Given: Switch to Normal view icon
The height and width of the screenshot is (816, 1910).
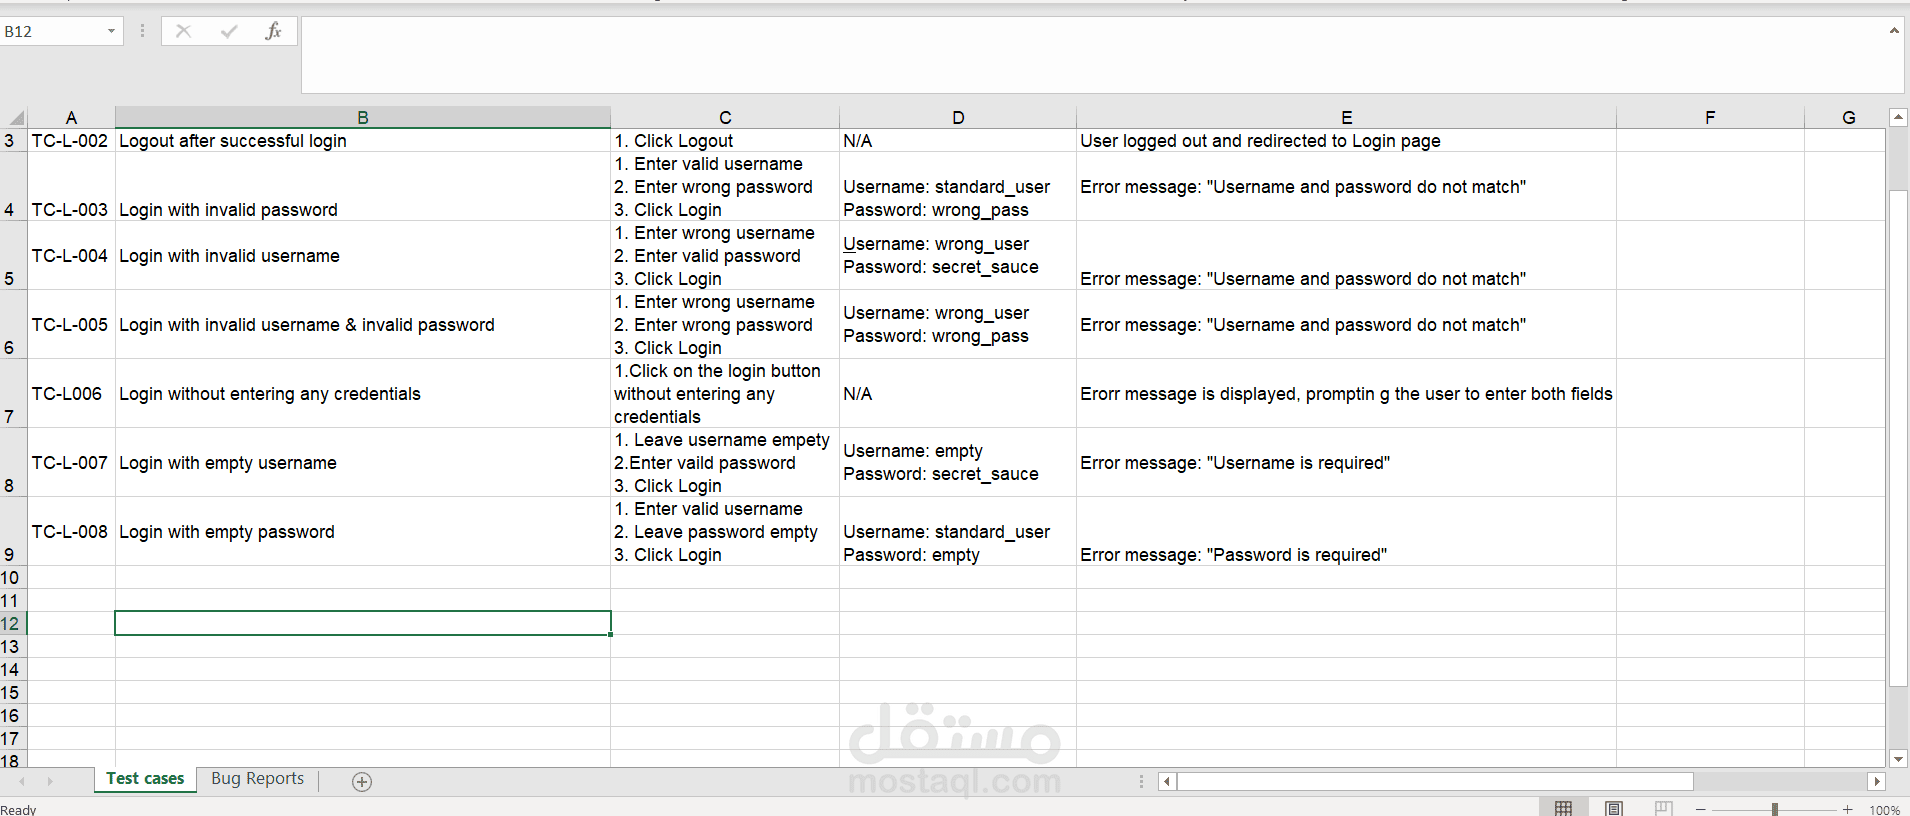Looking at the screenshot, I should [1563, 808].
